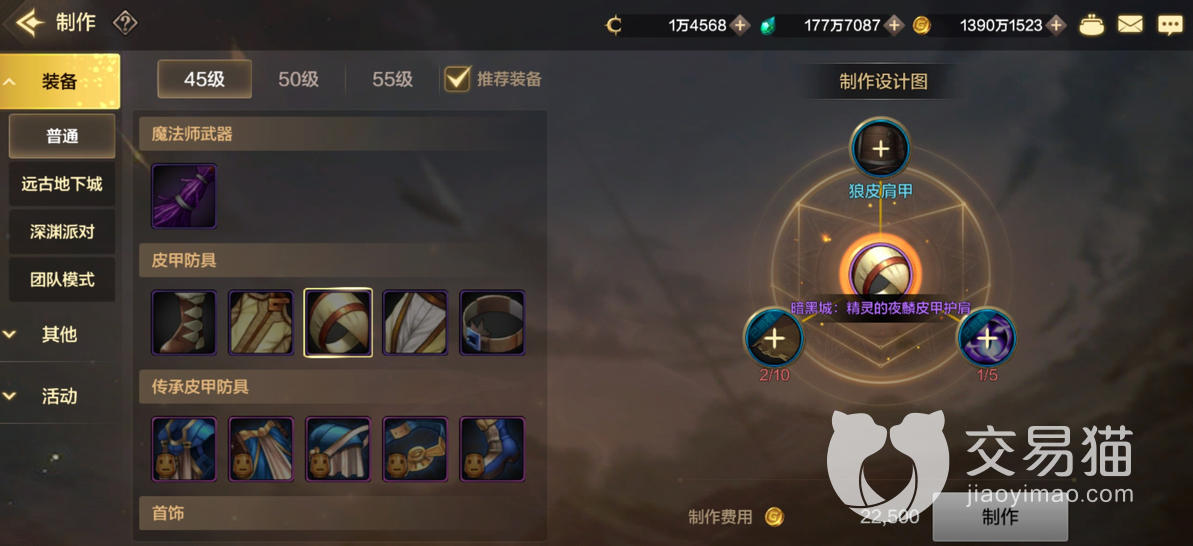Viewport: 1193px width, 546px height.
Task: Switch to the 55级 tab
Action: (393, 79)
